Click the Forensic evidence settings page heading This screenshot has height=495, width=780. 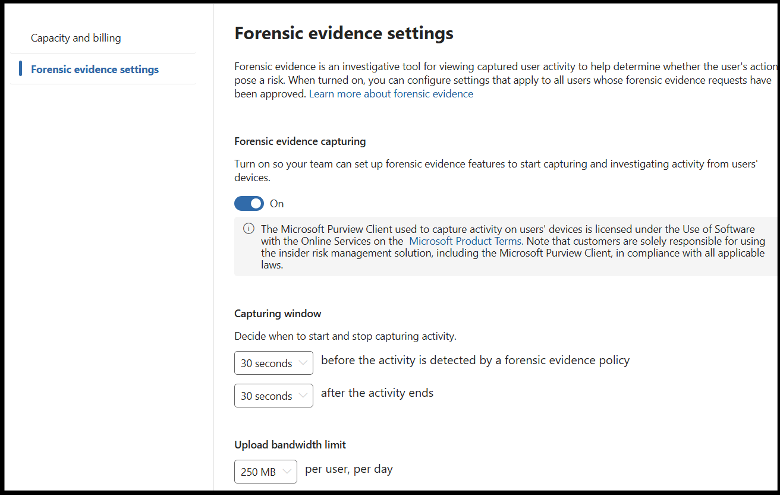(x=344, y=33)
